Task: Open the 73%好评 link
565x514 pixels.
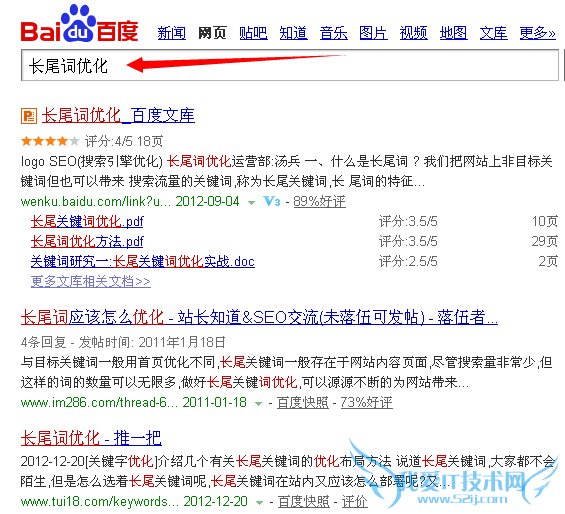Action: [366, 403]
